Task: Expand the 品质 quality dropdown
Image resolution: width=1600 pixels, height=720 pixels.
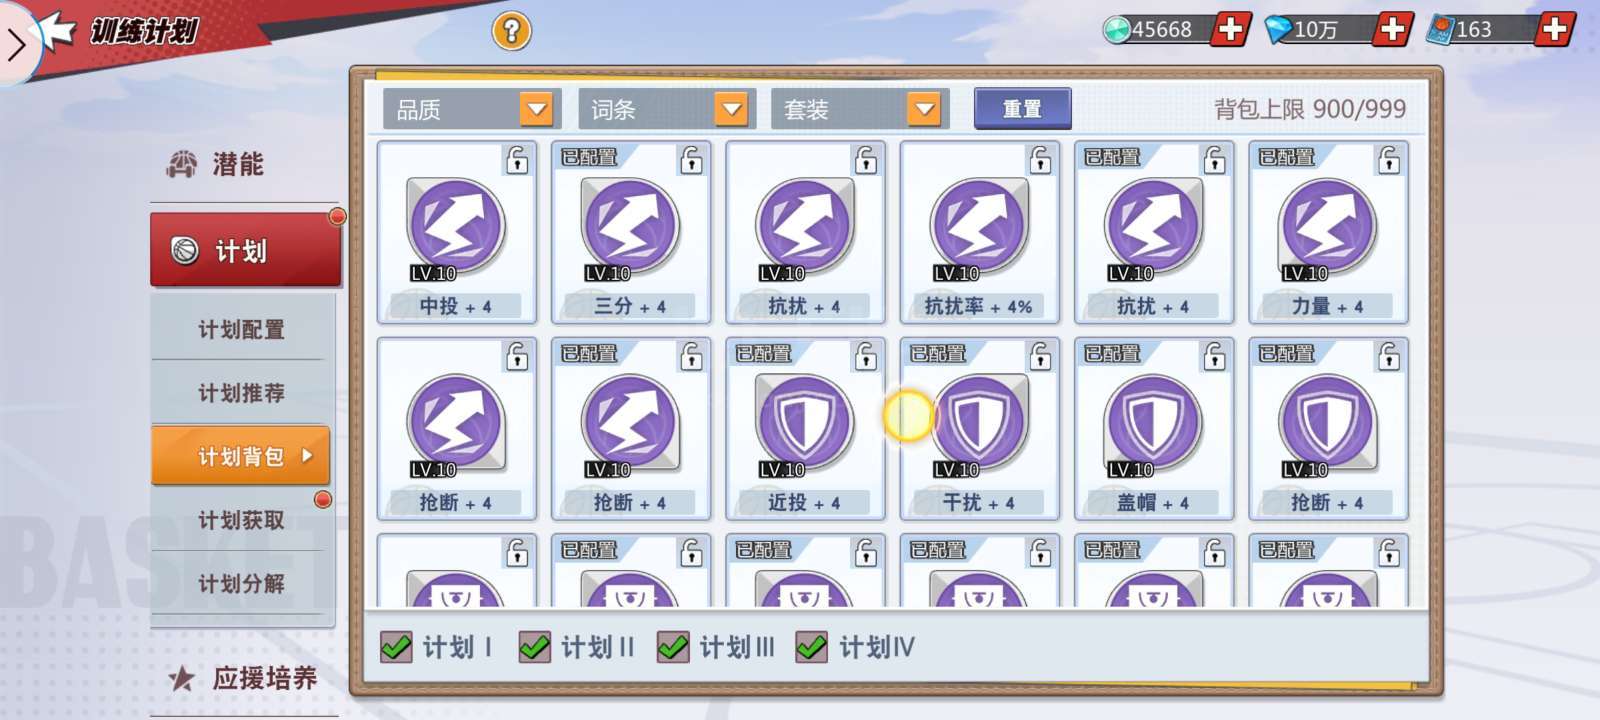Action: [x=469, y=109]
